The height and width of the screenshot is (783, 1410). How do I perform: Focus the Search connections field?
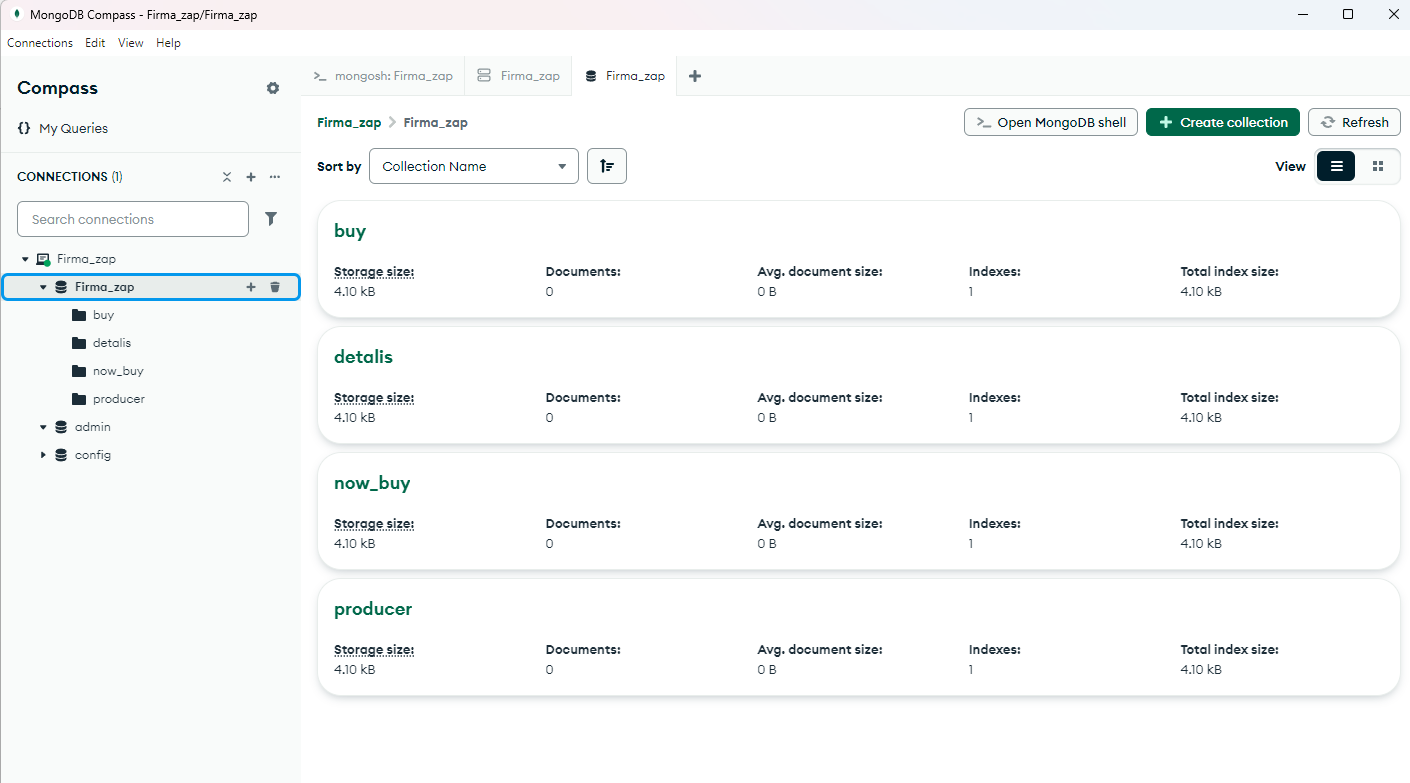[x=133, y=219]
